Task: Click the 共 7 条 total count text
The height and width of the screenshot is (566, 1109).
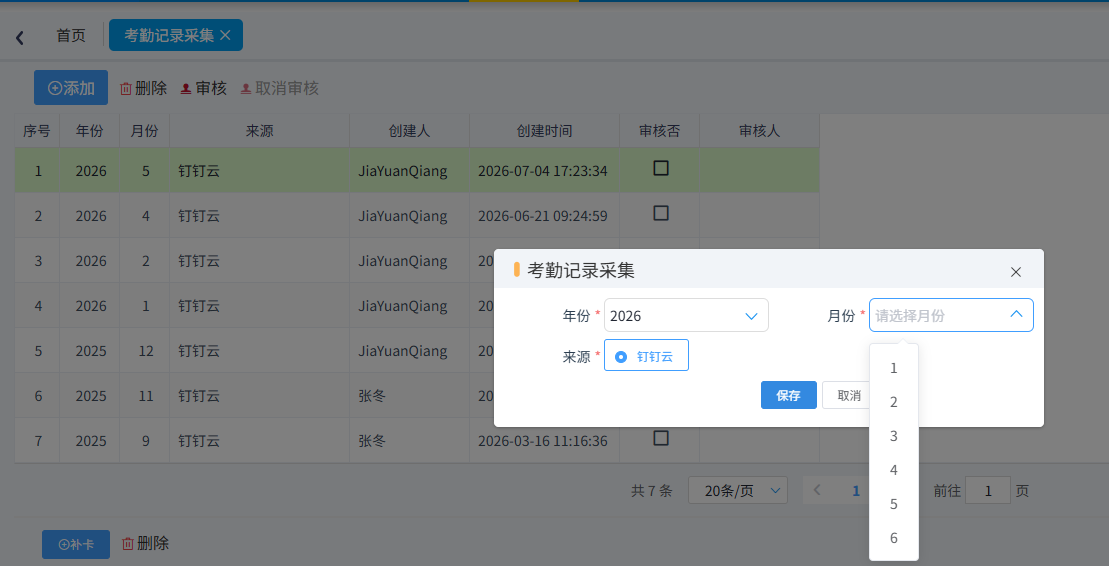Action: click(651, 491)
